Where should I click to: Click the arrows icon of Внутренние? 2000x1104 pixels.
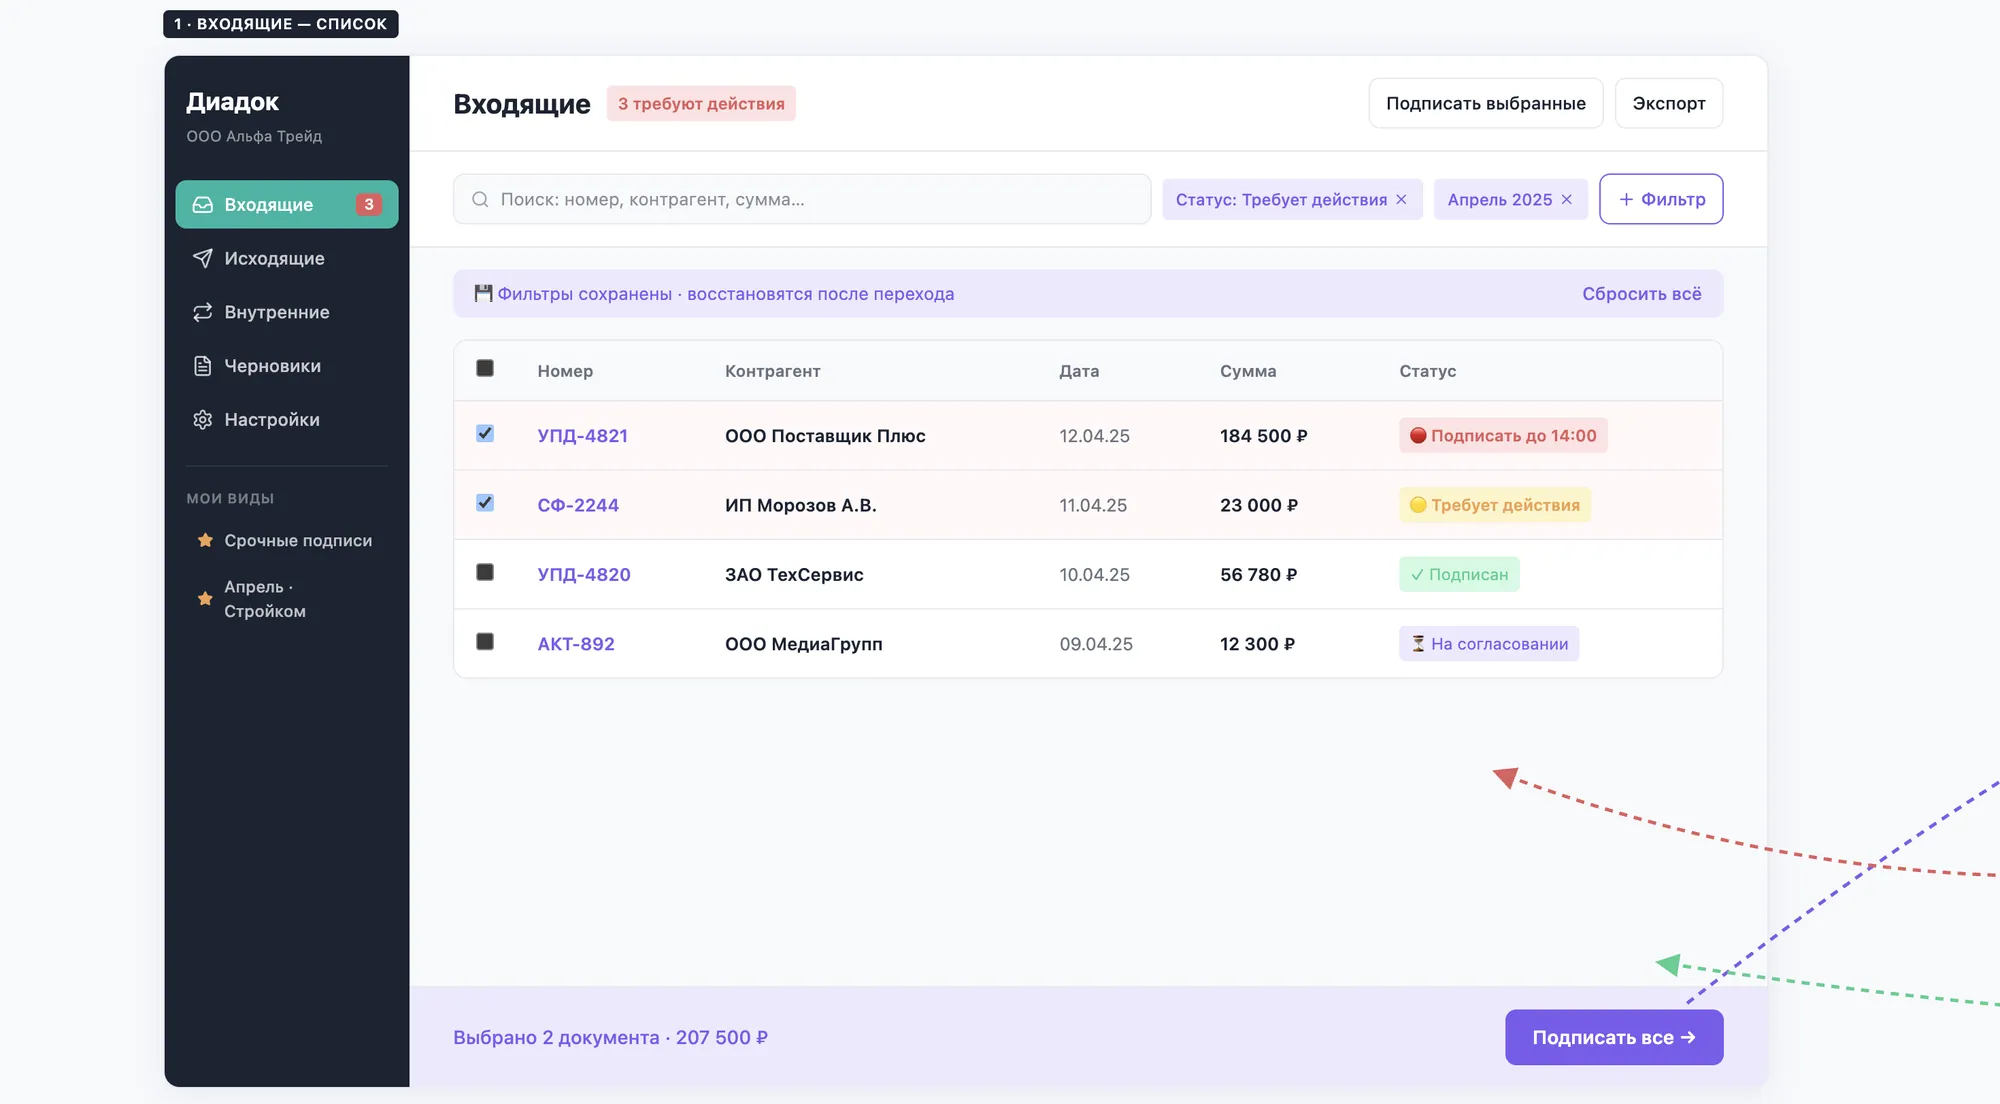point(203,312)
